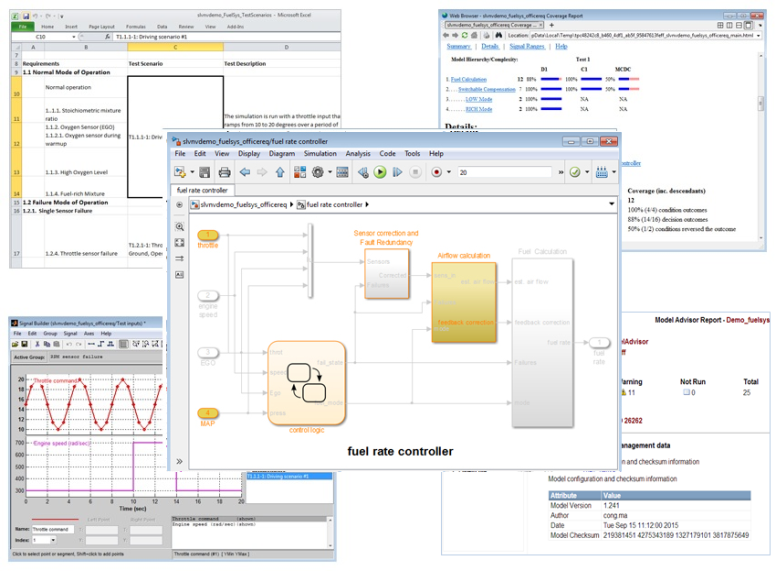Click the Print icon in Web Browser toolbar
Screen dimensions: 776x571
pos(487,35)
